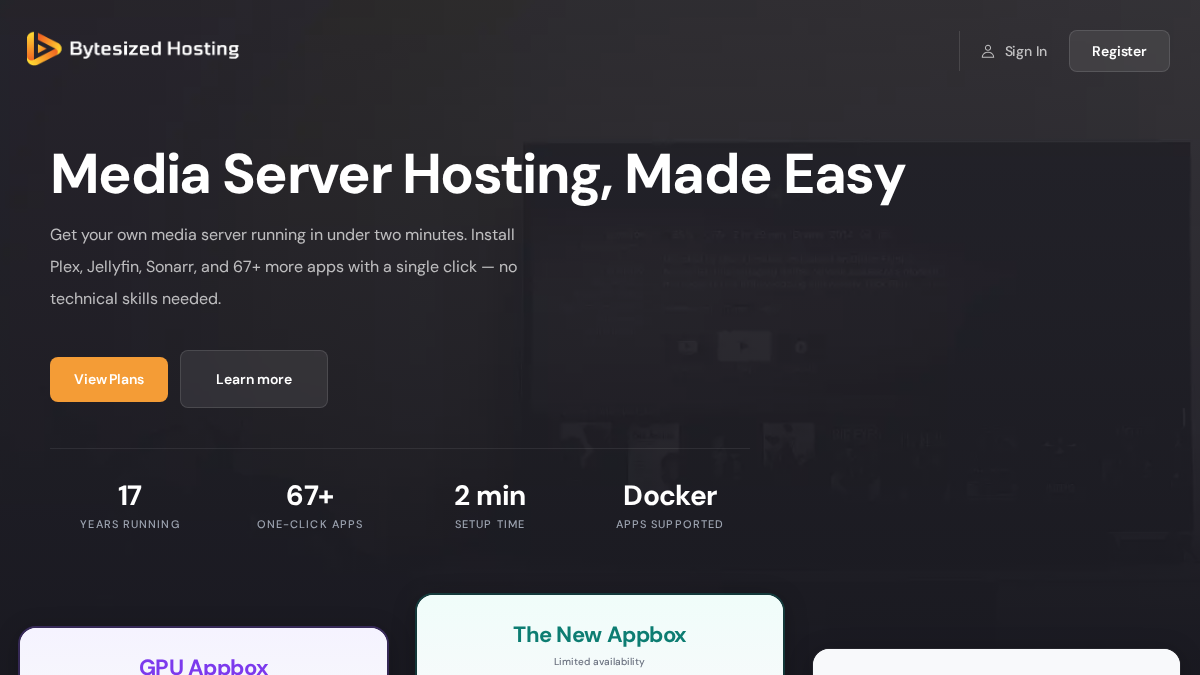The width and height of the screenshot is (1200, 675).
Task: Open the Bytesized Hosting home link text
Action: pos(154,49)
